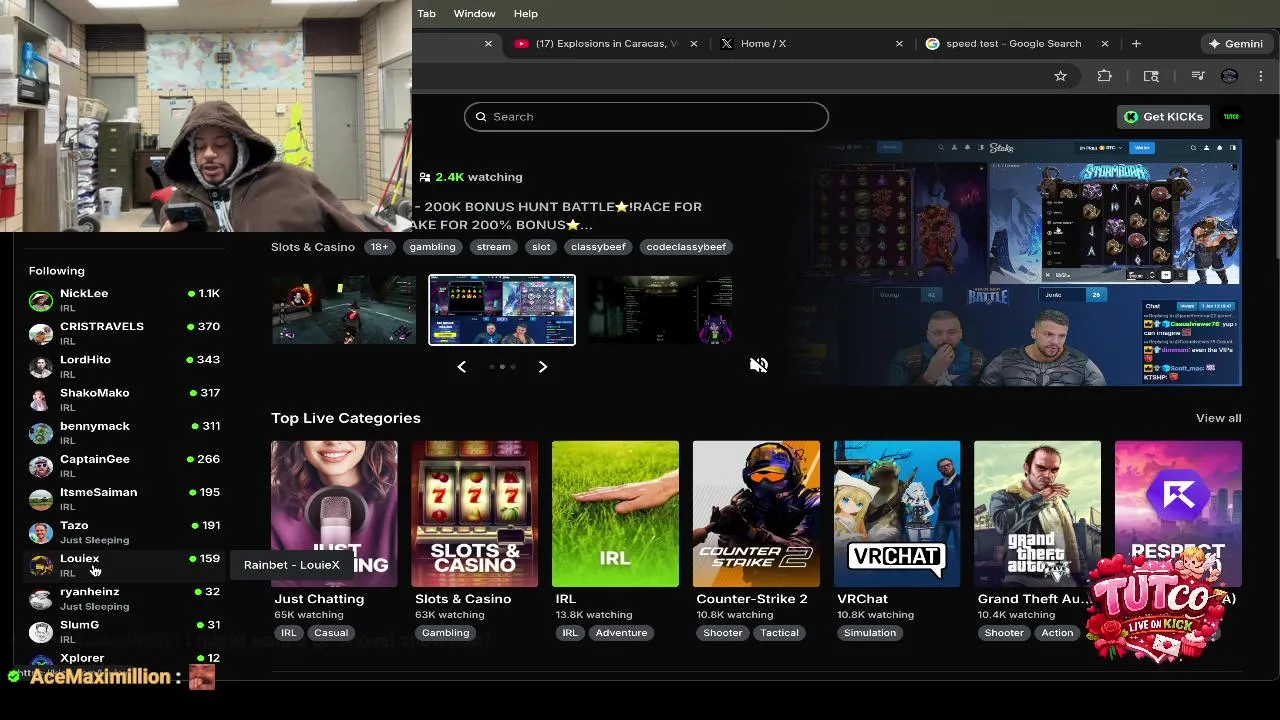
Task: Open the Just Chatting category card
Action: 334,513
